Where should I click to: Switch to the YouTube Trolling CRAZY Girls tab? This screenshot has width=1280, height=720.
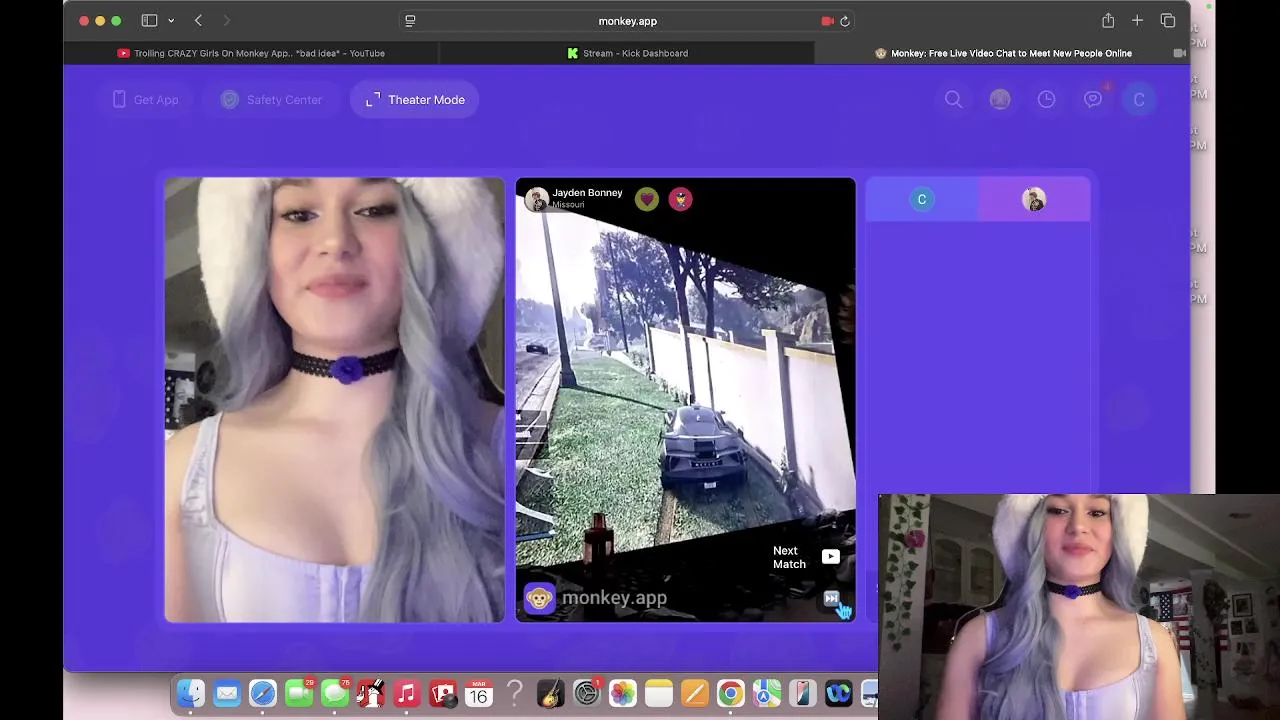click(251, 53)
